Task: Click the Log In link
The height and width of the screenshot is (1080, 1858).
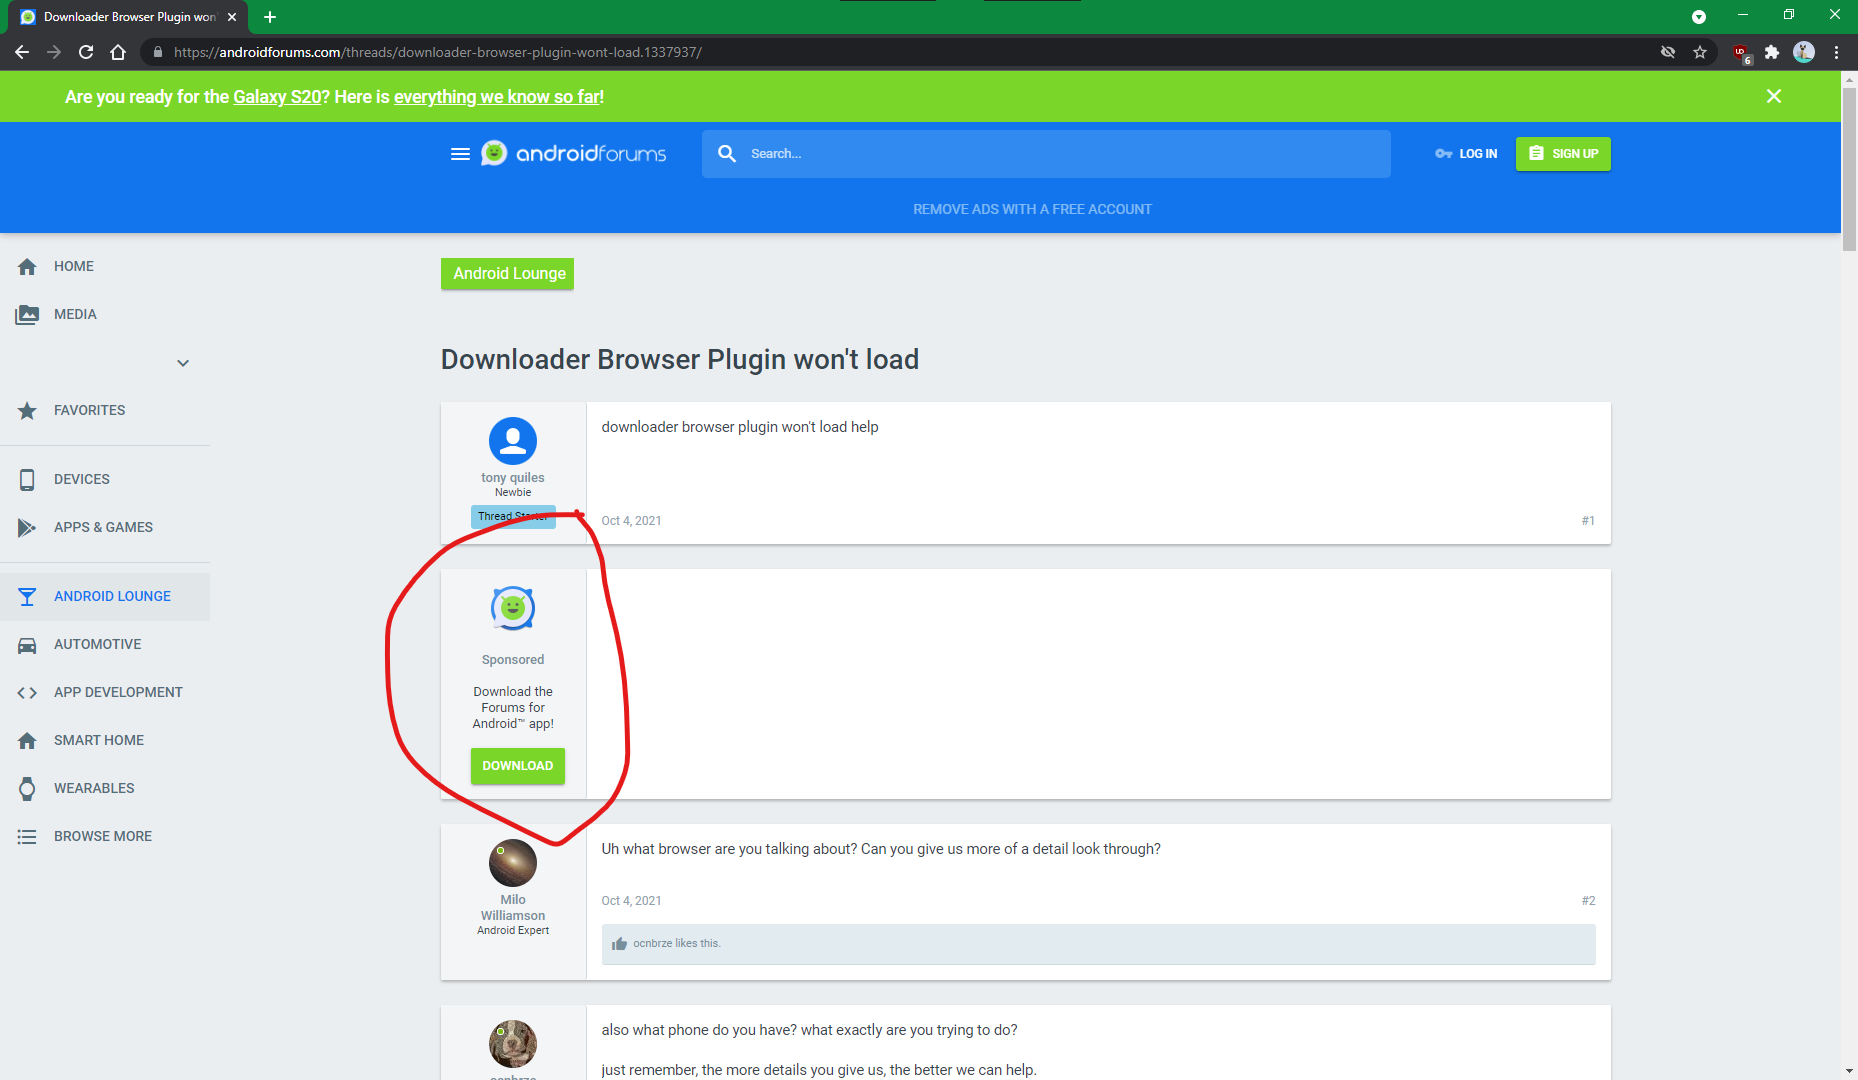Action: [x=1466, y=154]
